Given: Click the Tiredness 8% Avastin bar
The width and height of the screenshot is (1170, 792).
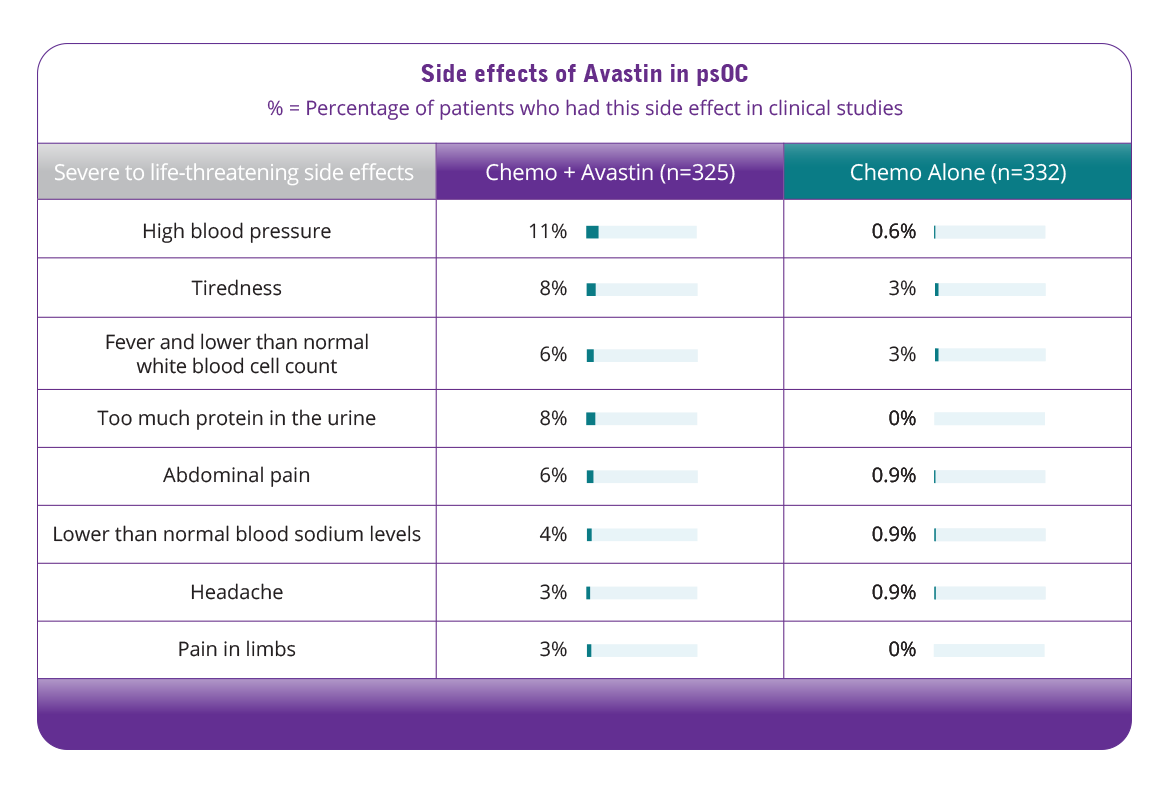Looking at the screenshot, I should tap(642, 290).
